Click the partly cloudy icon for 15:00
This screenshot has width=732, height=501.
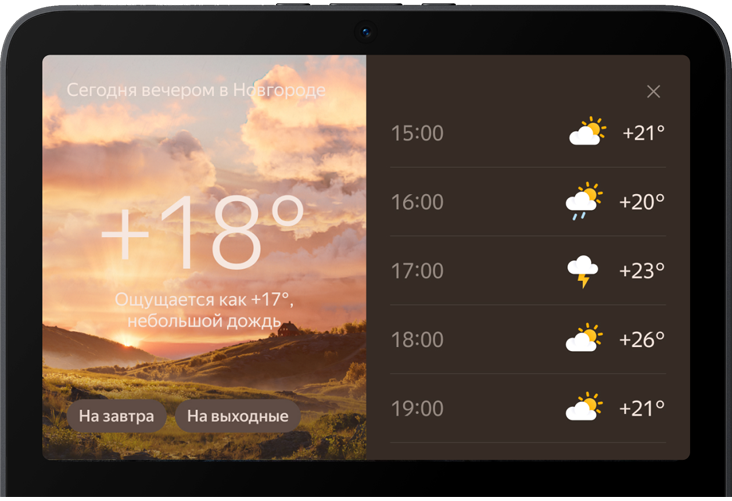pyautogui.click(x=587, y=132)
